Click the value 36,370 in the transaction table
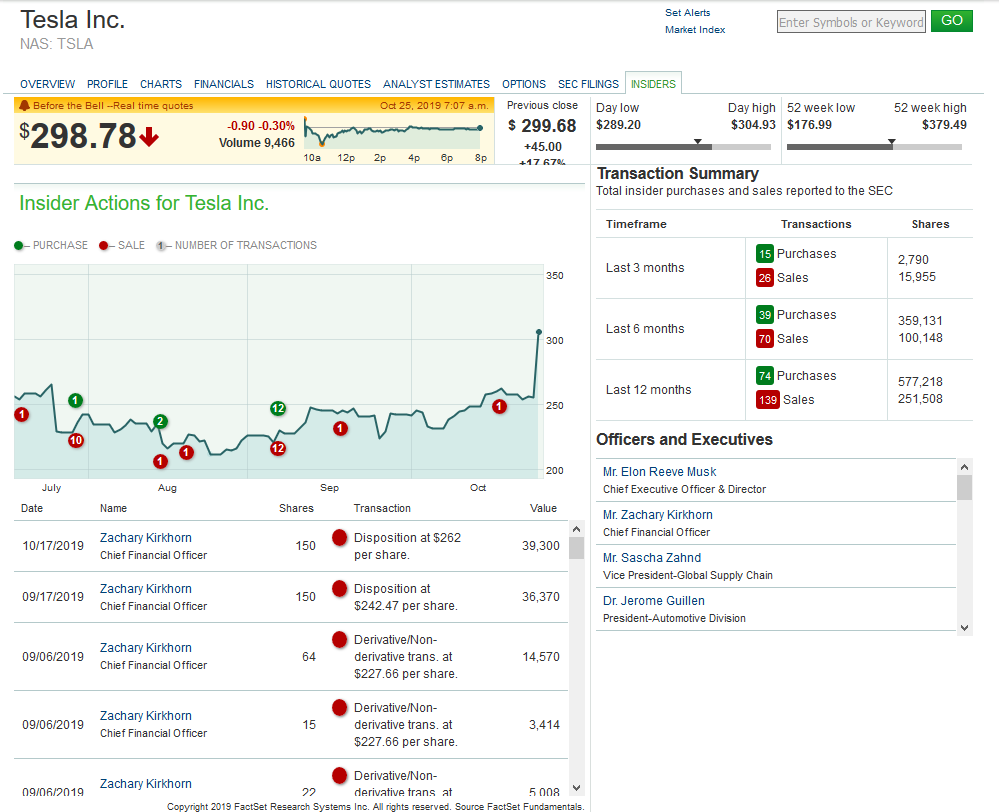The width and height of the screenshot is (999, 812). [x=540, y=597]
